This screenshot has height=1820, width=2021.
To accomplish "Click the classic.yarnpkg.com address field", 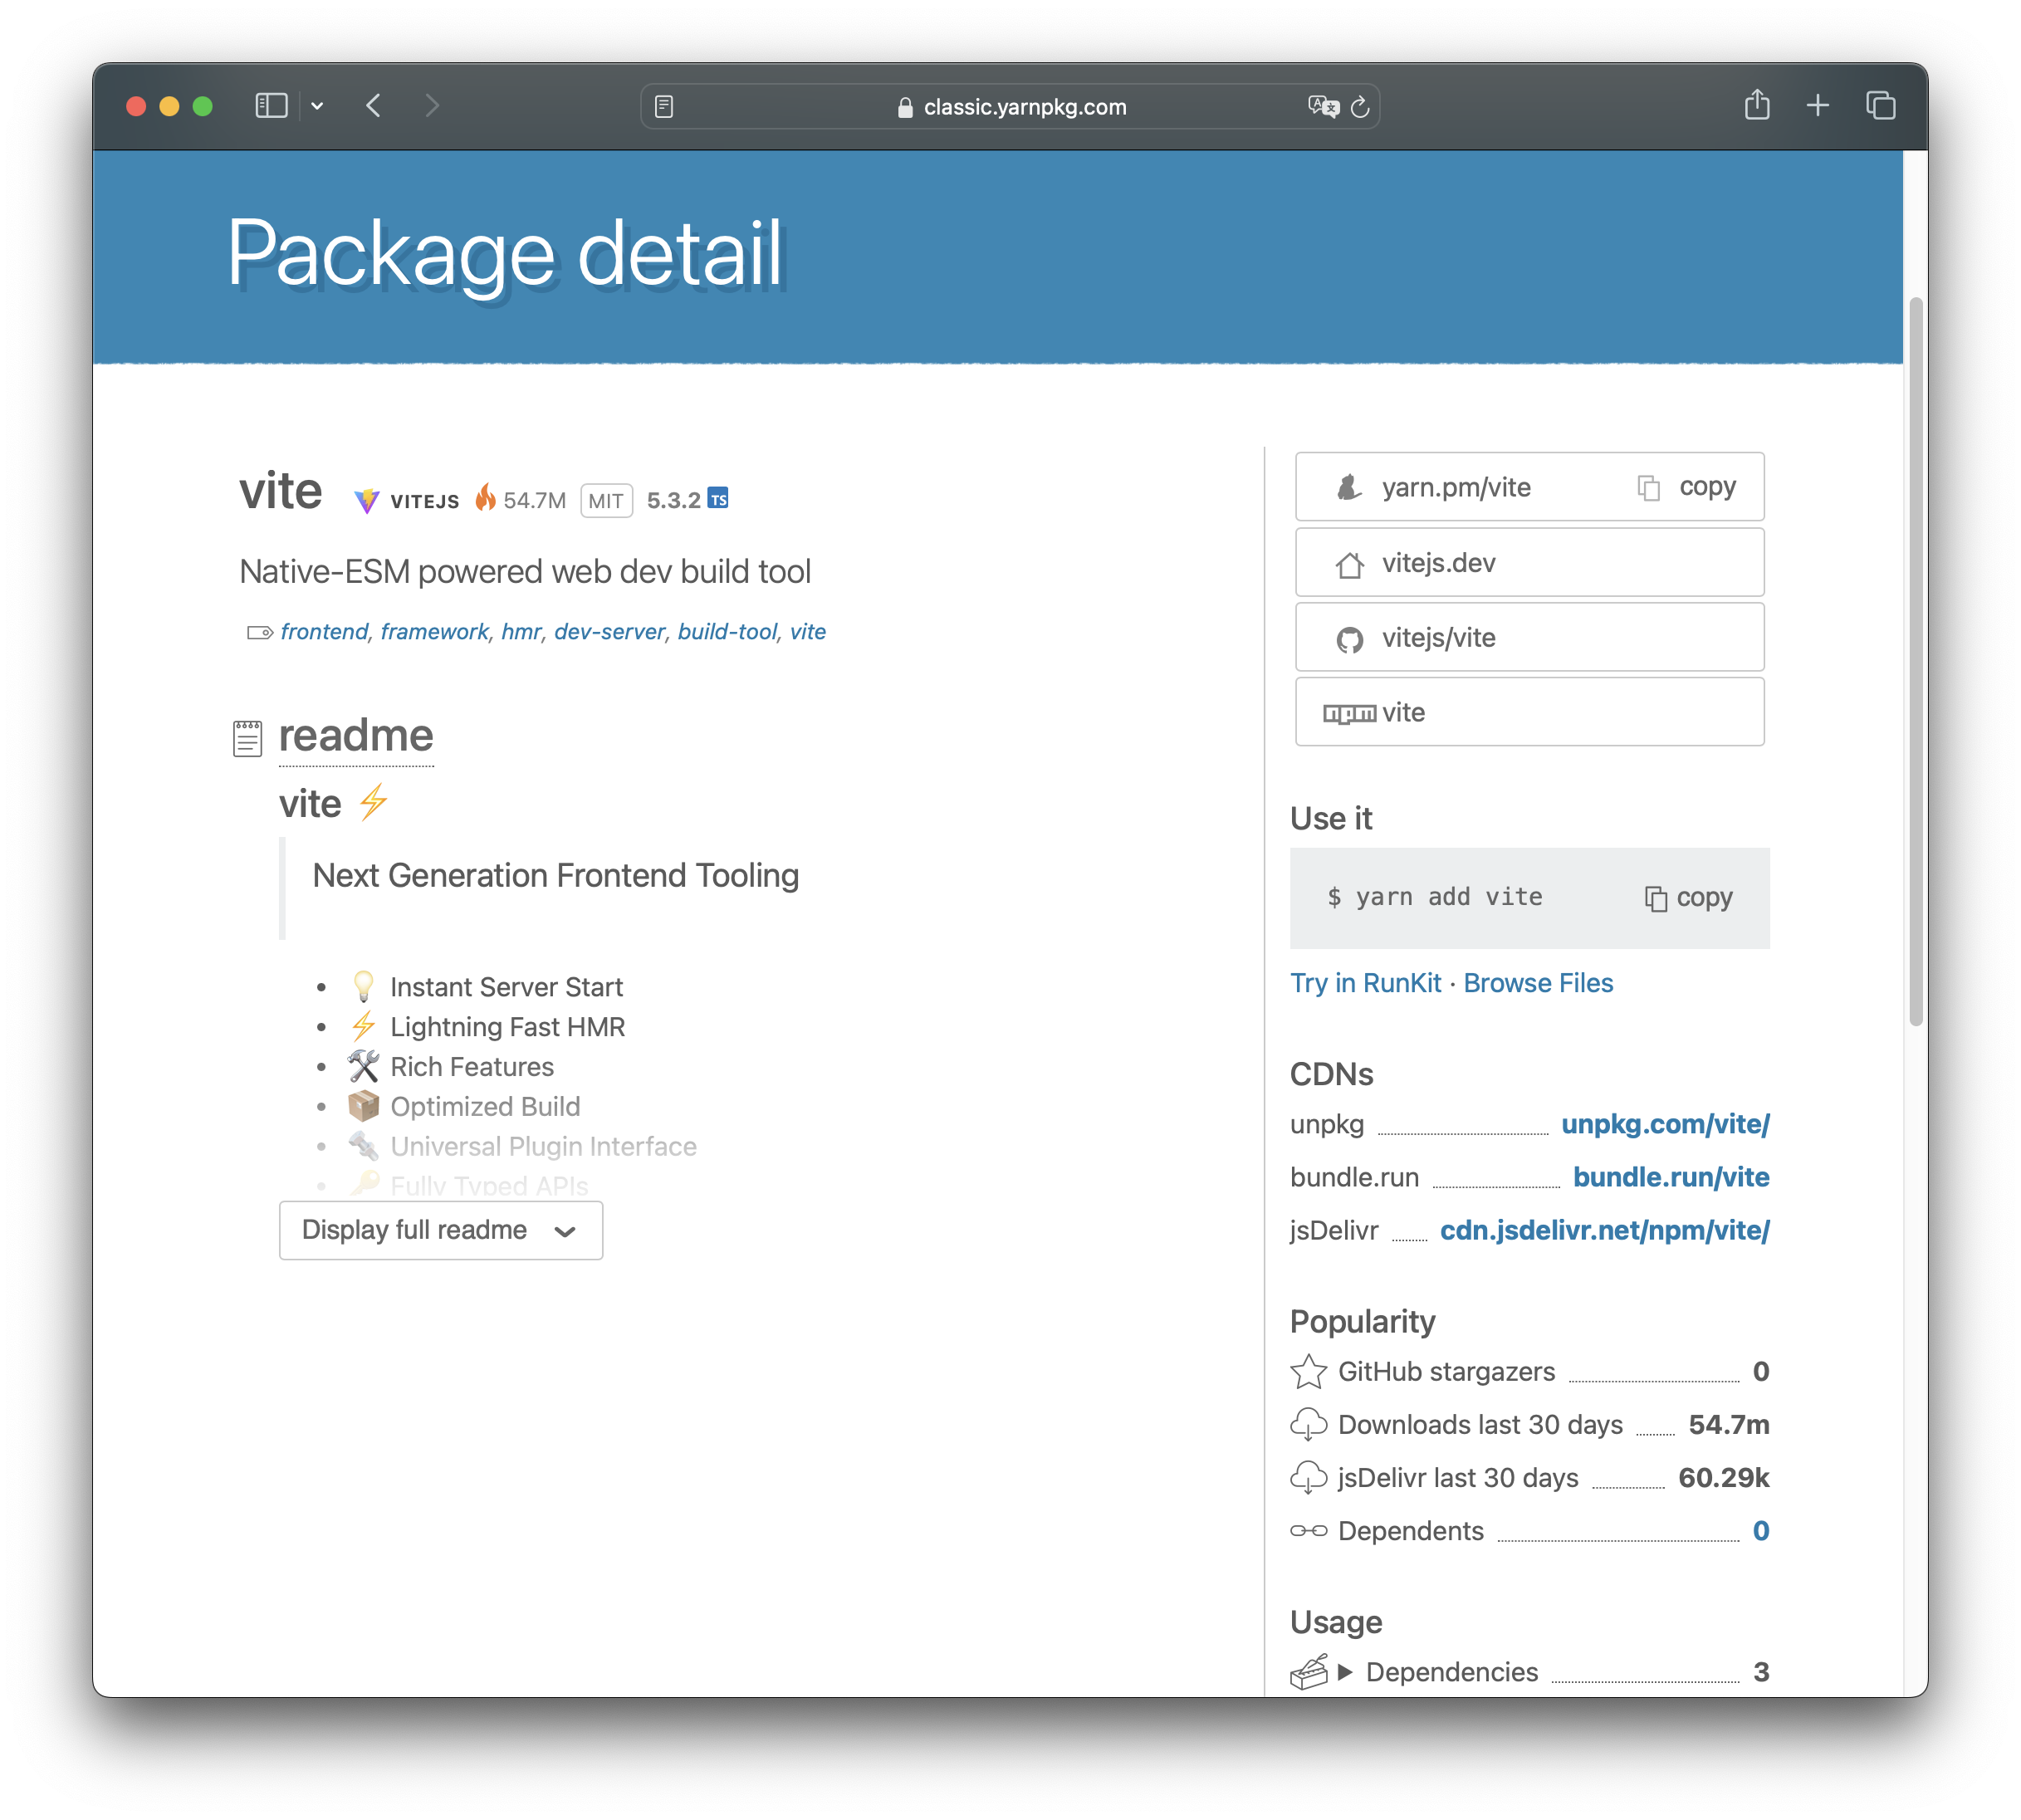I will pos(1024,107).
